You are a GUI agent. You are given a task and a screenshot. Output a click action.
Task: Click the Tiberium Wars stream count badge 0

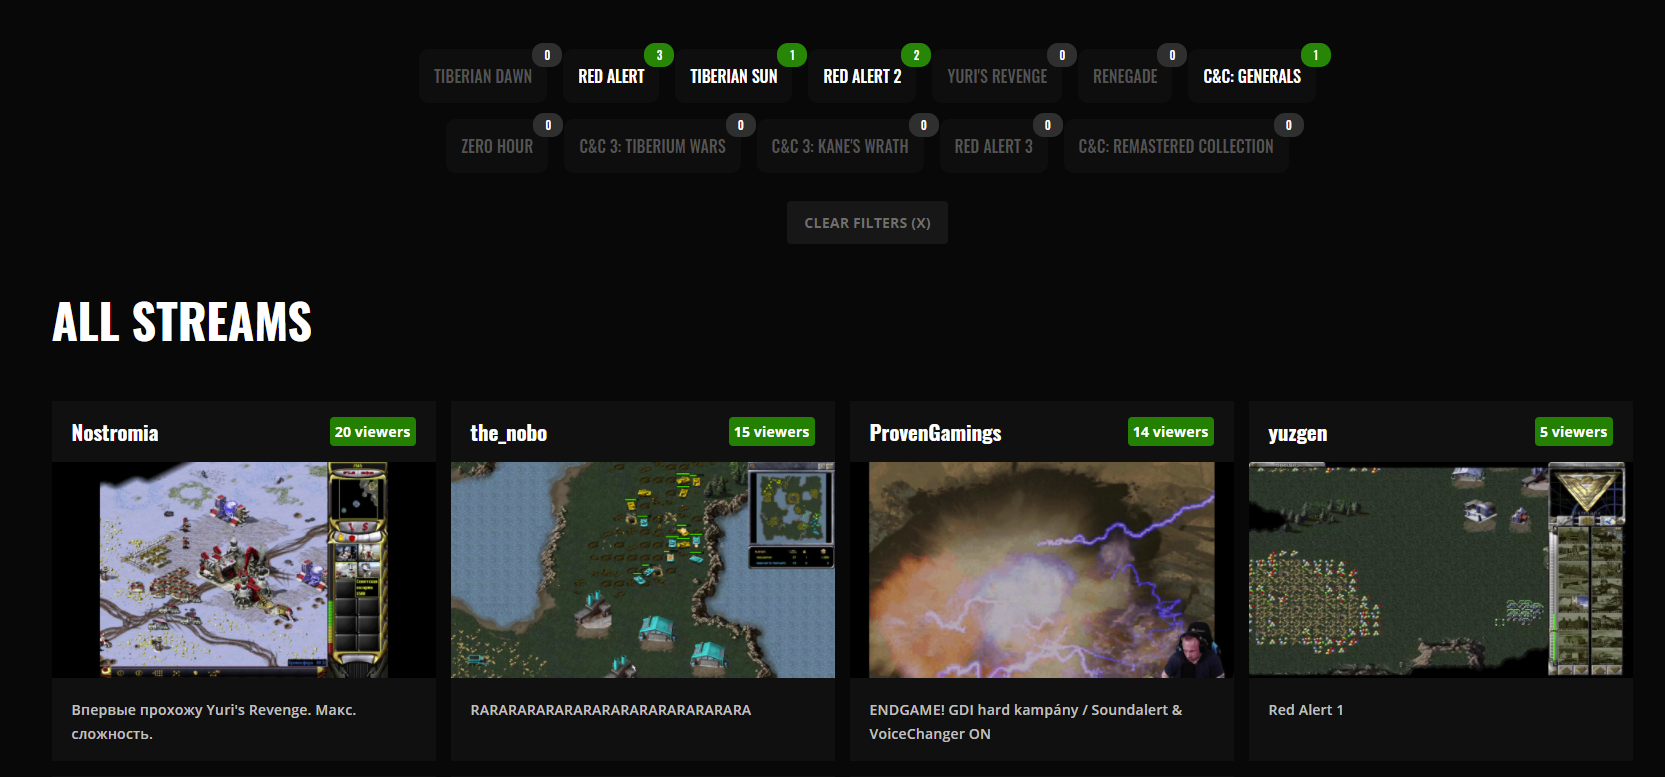(740, 125)
